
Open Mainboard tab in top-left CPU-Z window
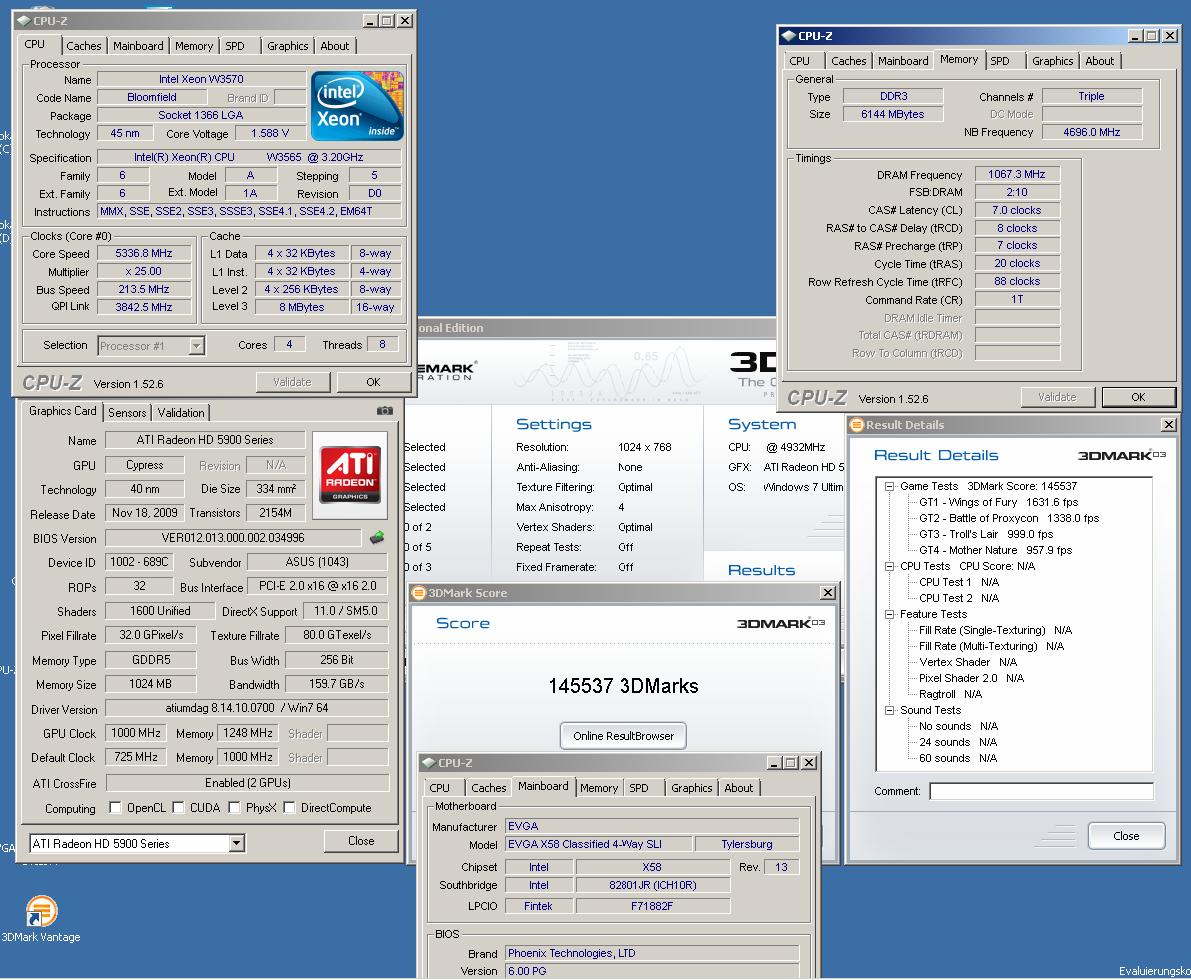click(x=138, y=46)
